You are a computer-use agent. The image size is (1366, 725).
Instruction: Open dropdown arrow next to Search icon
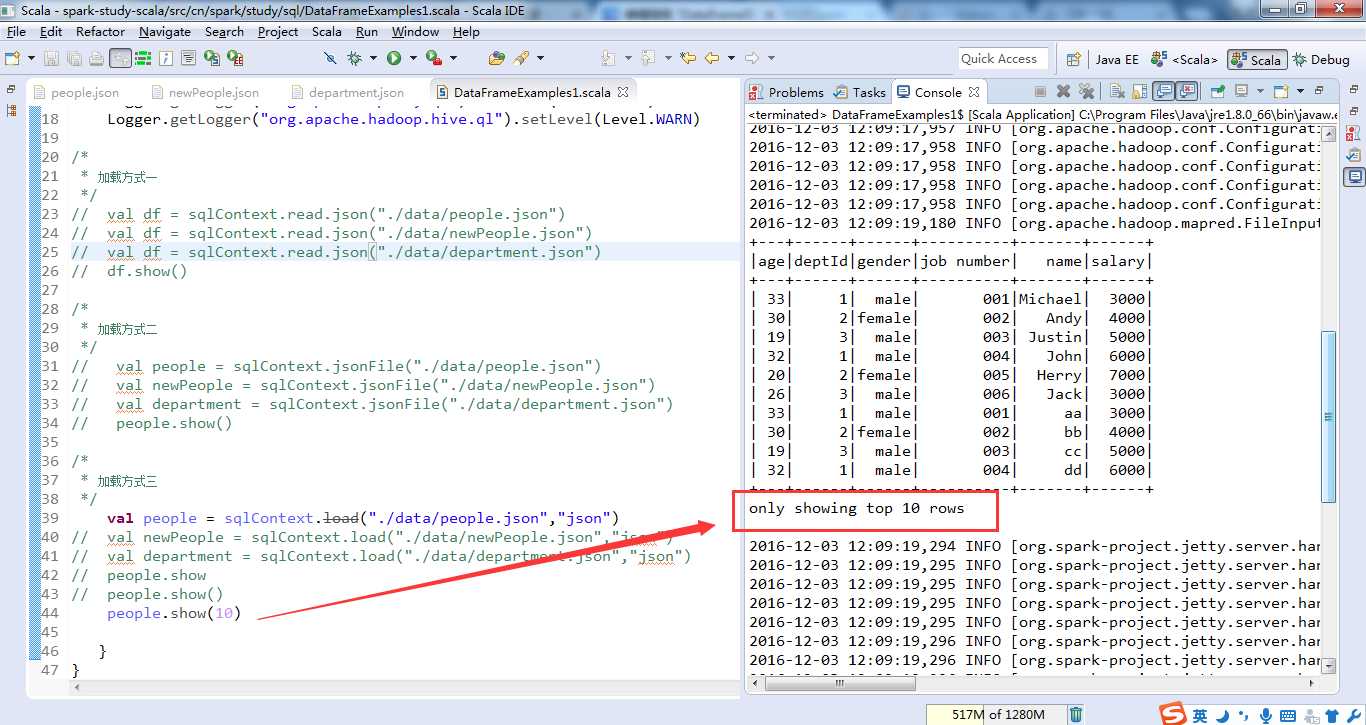click(540, 58)
